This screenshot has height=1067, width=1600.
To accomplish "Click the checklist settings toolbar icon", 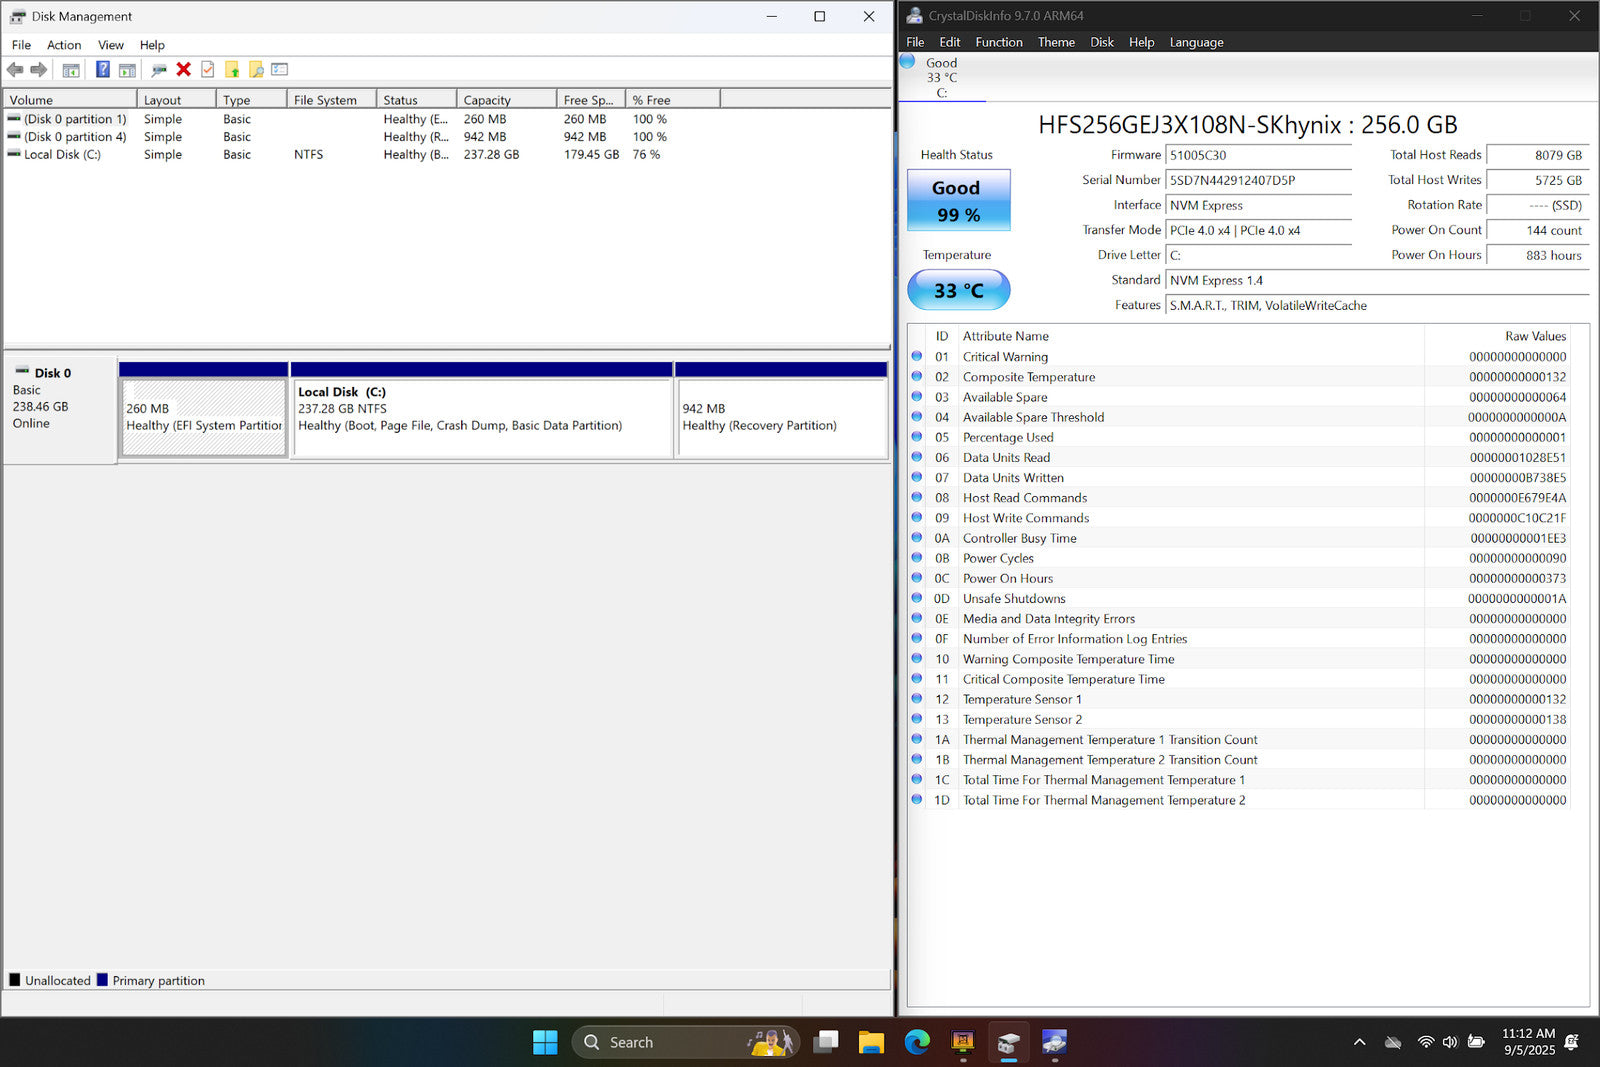I will coord(280,70).
